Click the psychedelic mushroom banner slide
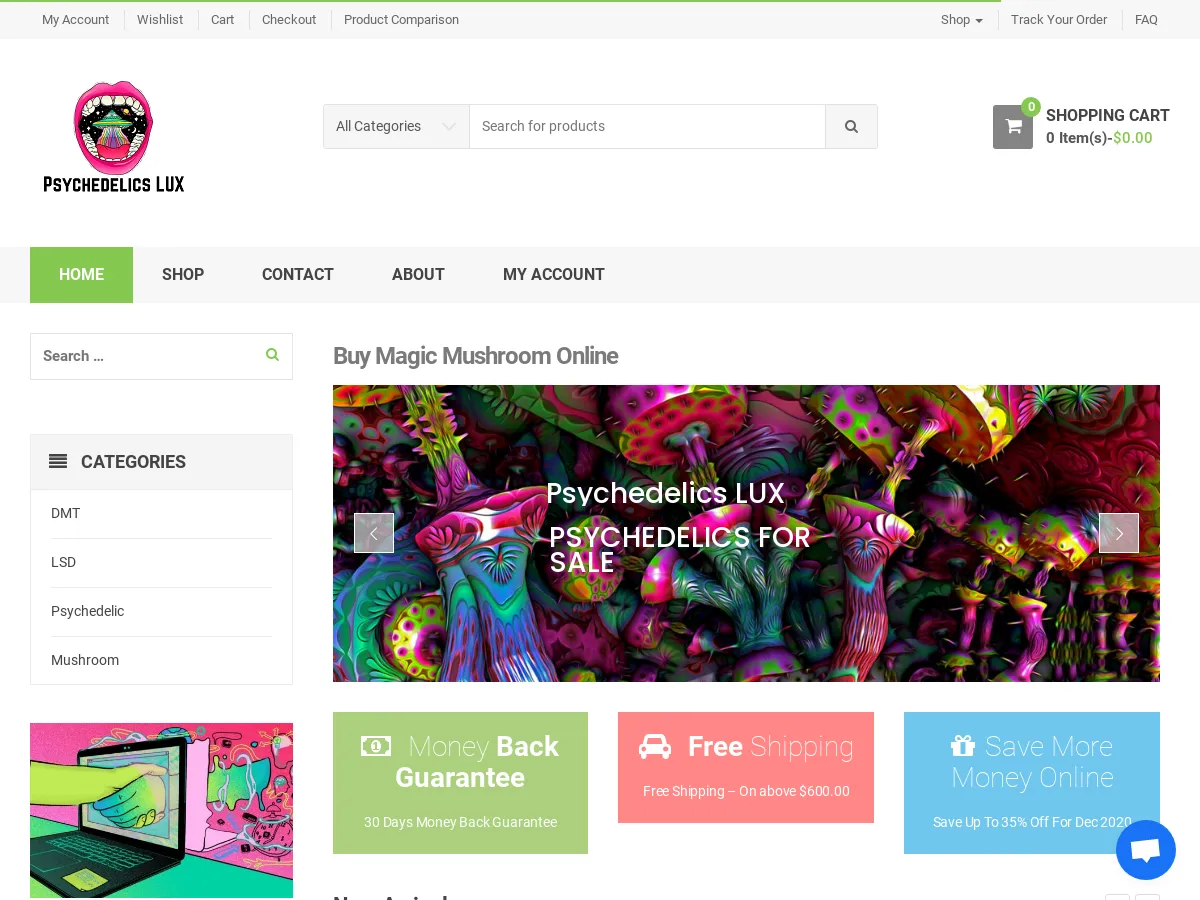This screenshot has width=1200, height=900. (746, 533)
